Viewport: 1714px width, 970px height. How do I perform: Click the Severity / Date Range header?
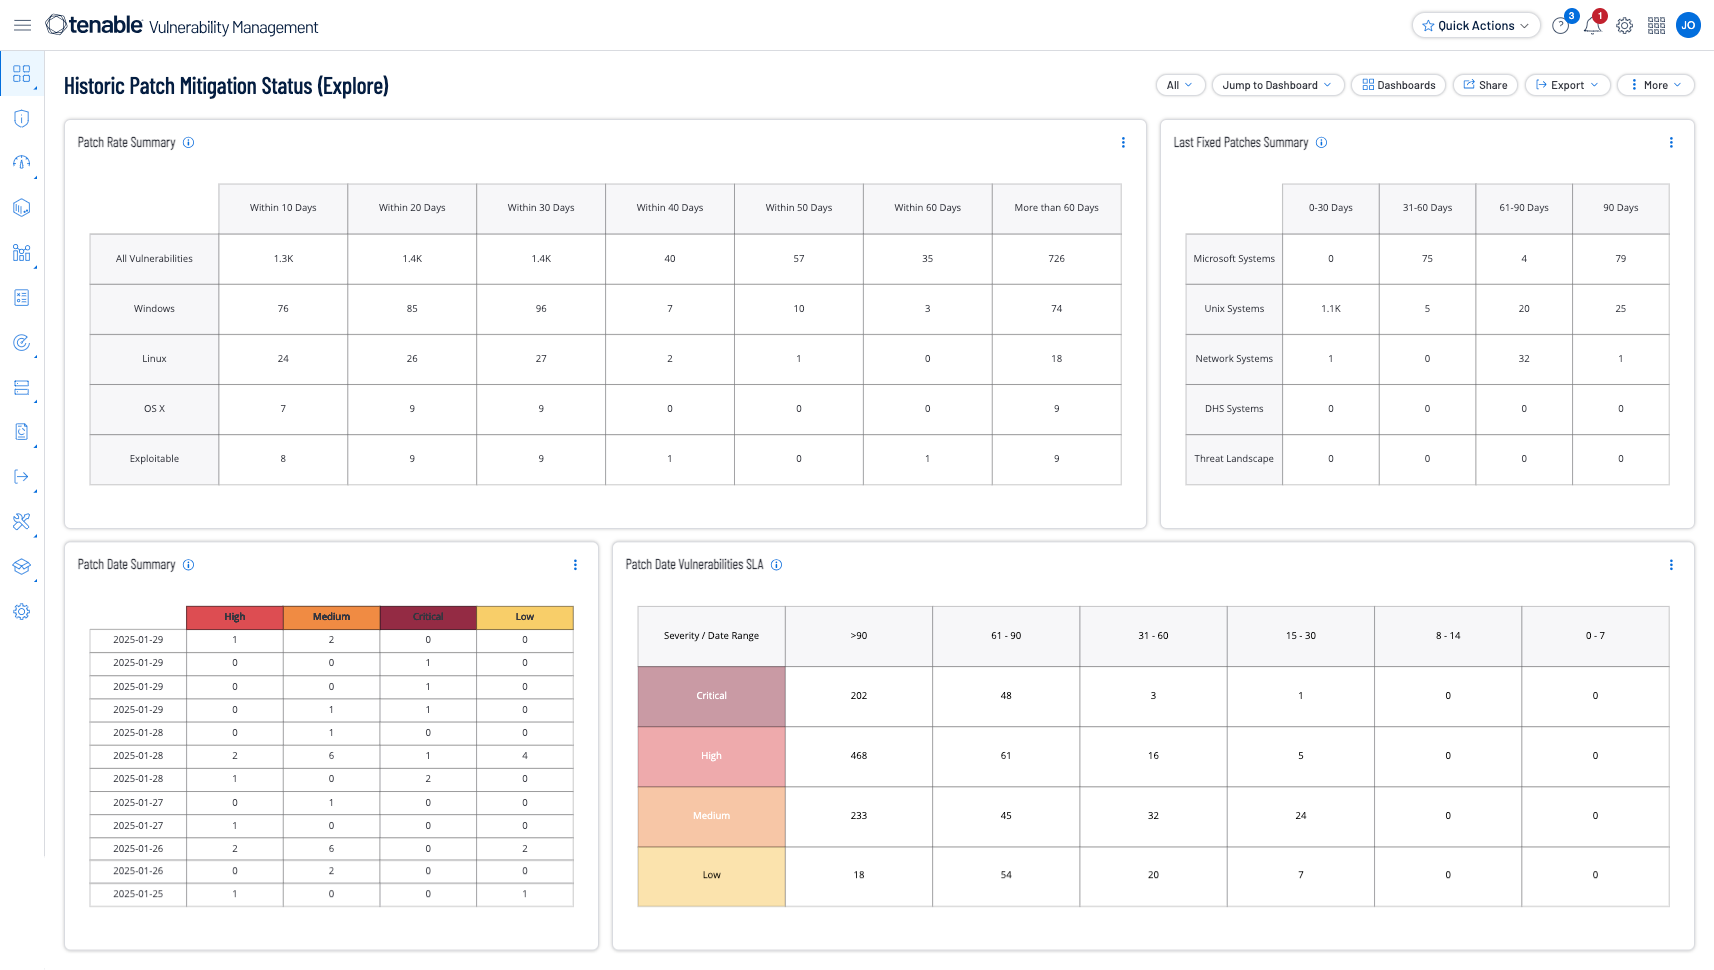click(x=711, y=636)
